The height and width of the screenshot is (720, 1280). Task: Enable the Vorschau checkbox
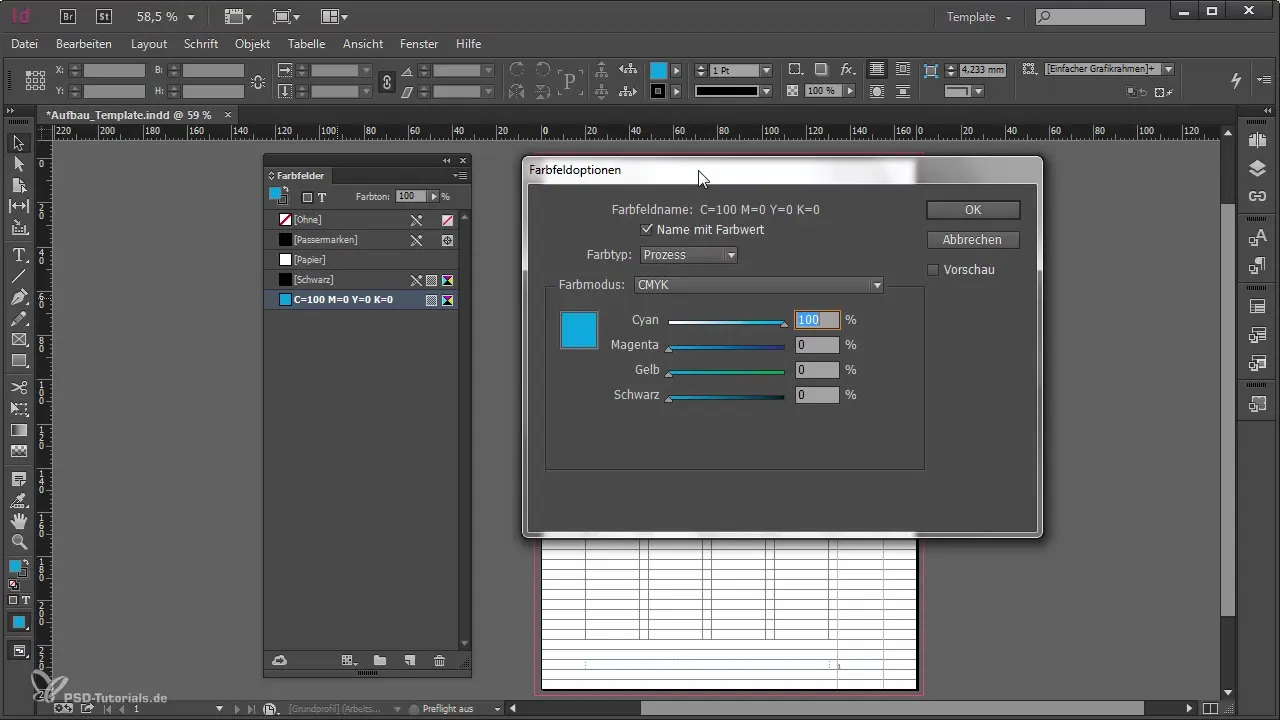click(933, 270)
